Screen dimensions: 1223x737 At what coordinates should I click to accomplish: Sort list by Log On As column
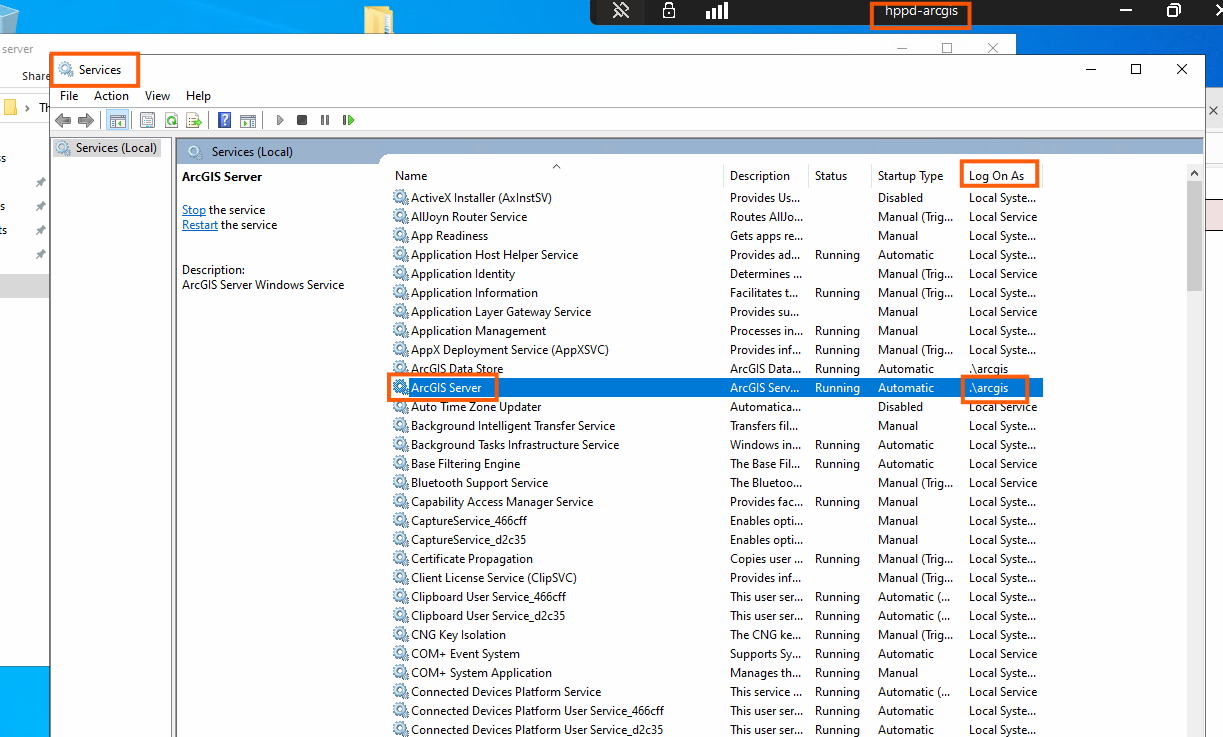tap(996, 176)
